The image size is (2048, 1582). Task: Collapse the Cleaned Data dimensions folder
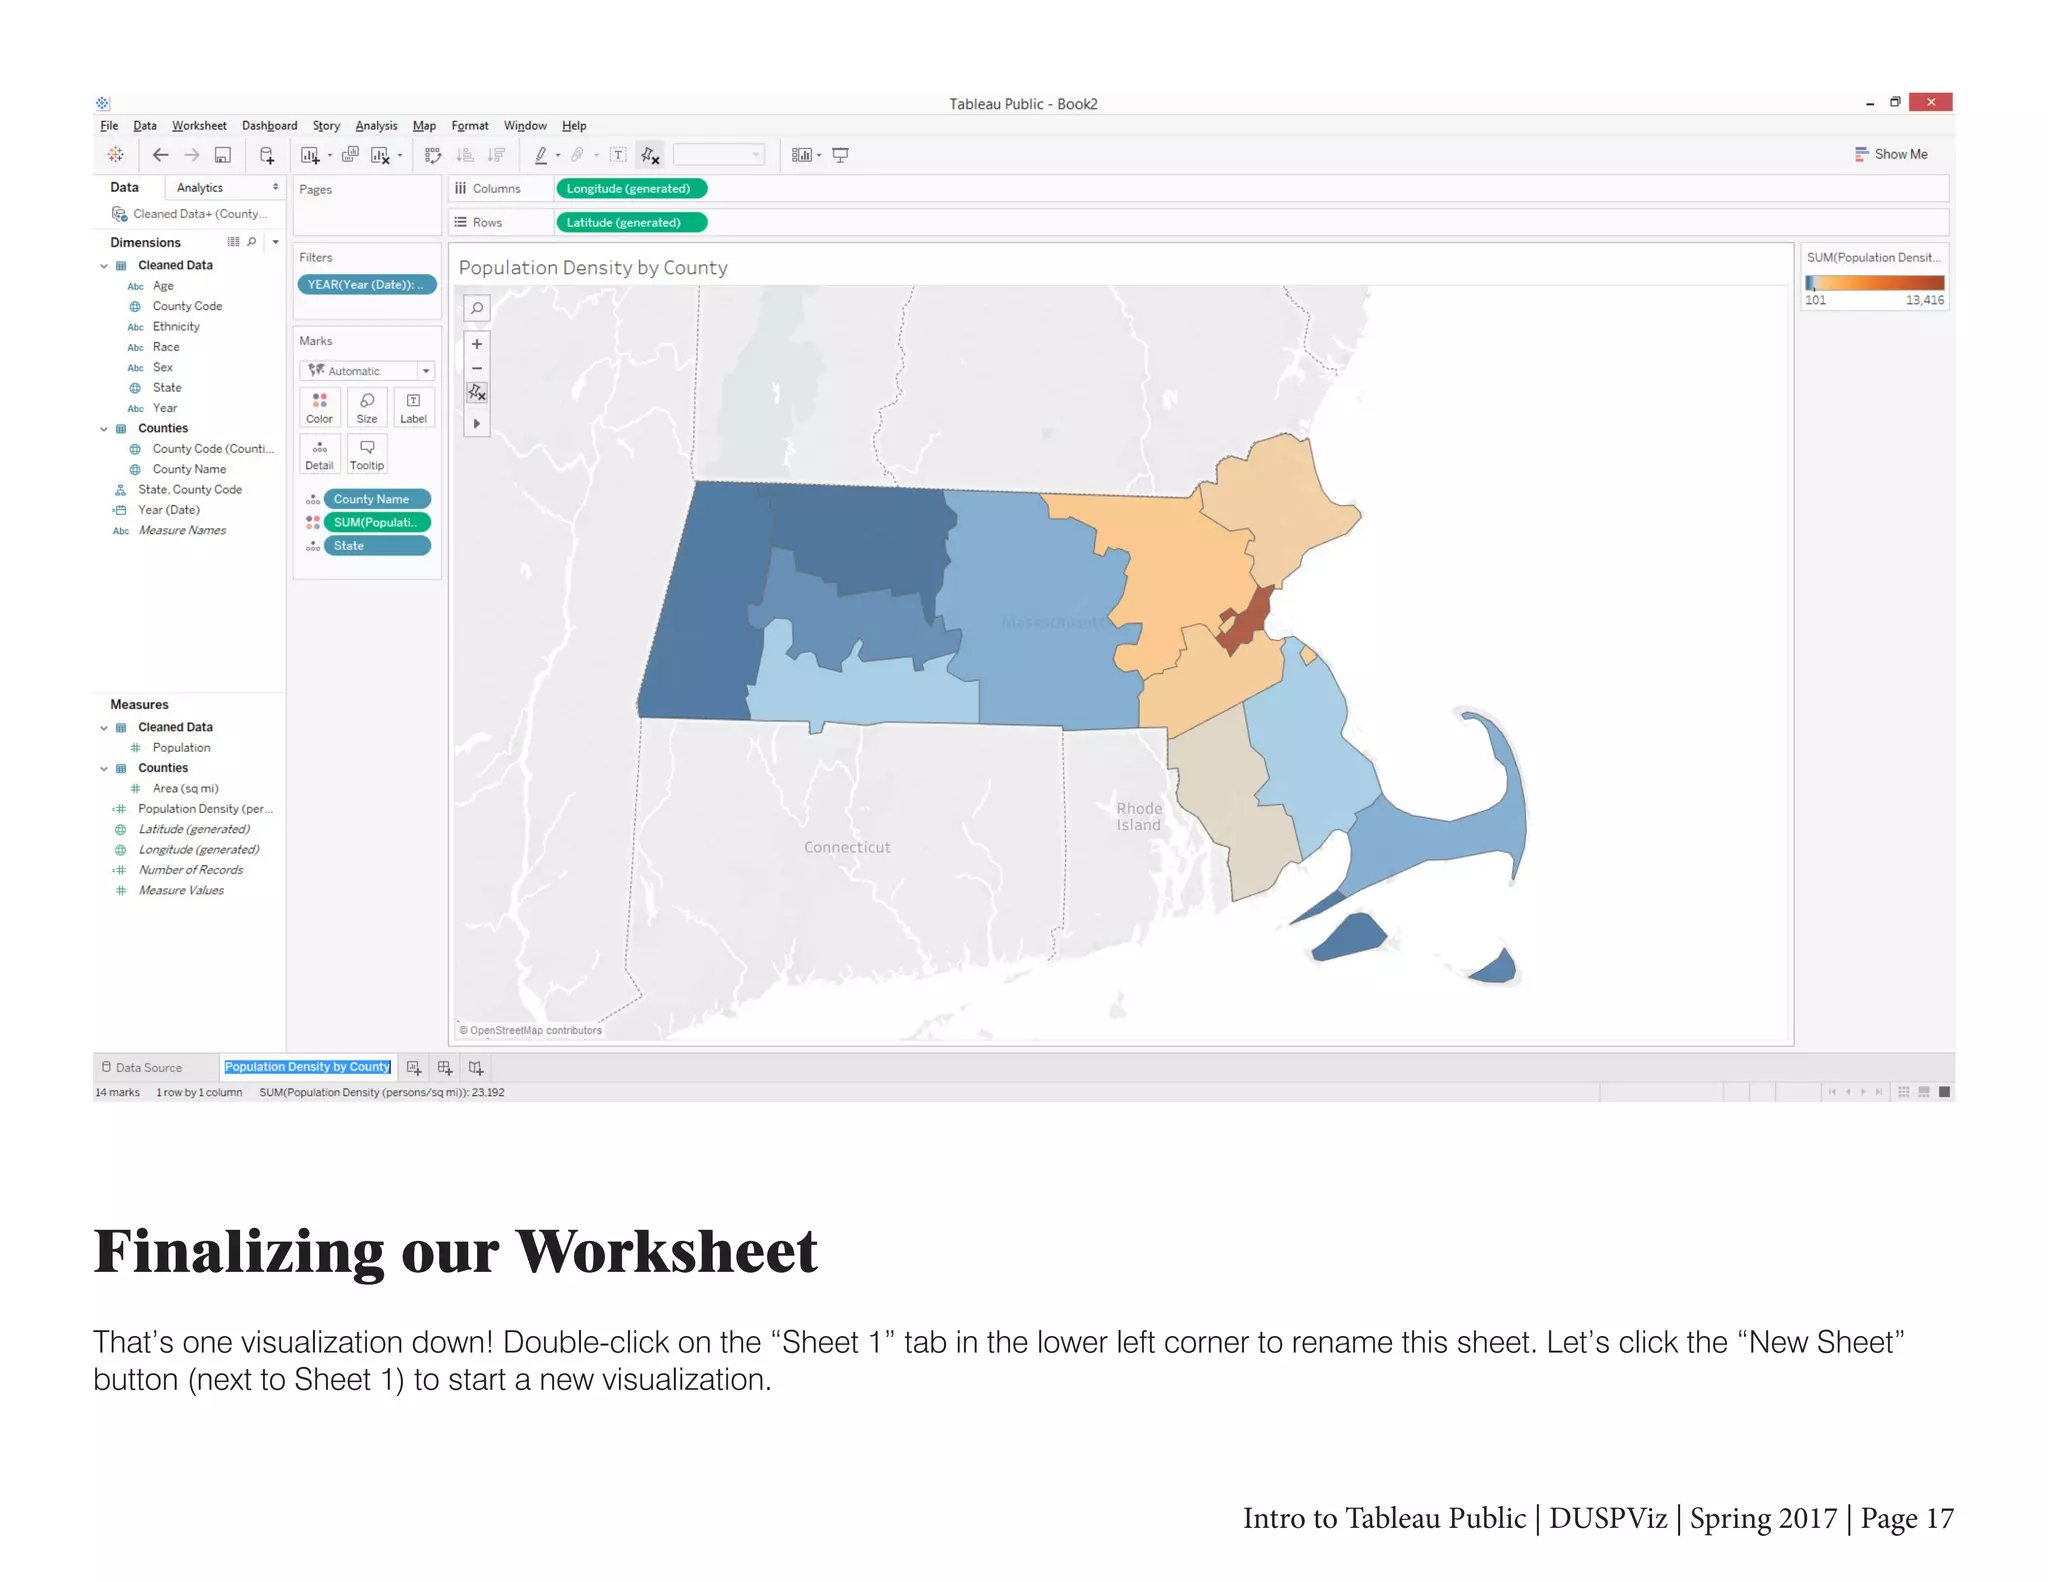pos(104,266)
